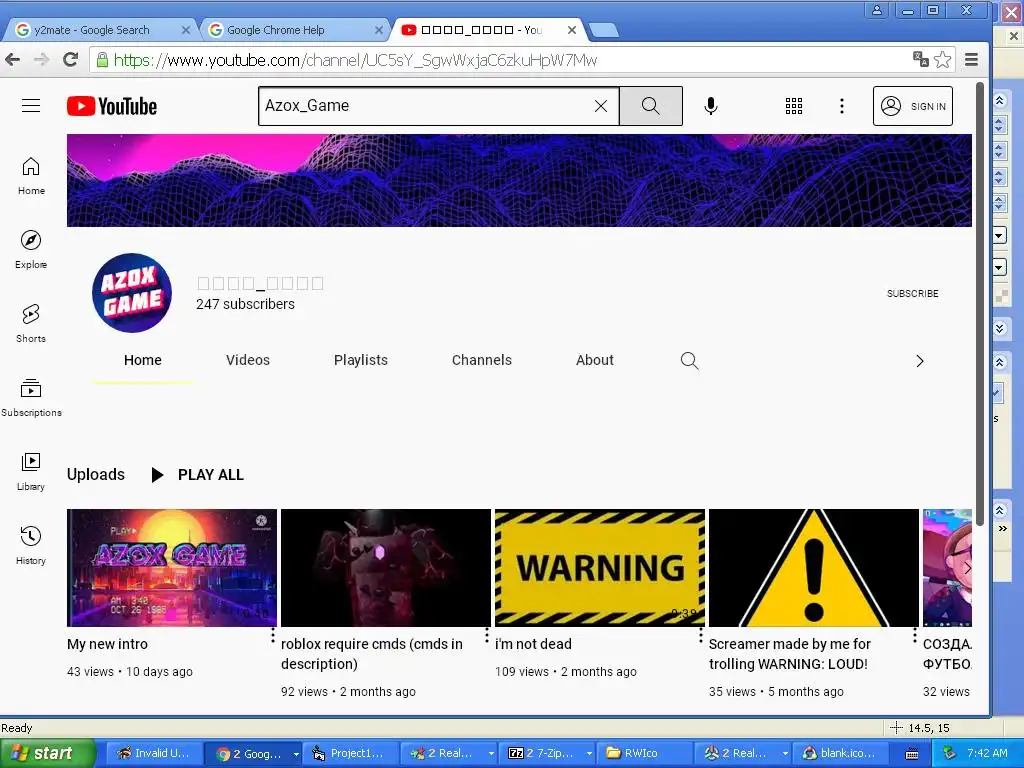The height and width of the screenshot is (768, 1024).
Task: Open 'My new intro' video title
Action: 107,644
